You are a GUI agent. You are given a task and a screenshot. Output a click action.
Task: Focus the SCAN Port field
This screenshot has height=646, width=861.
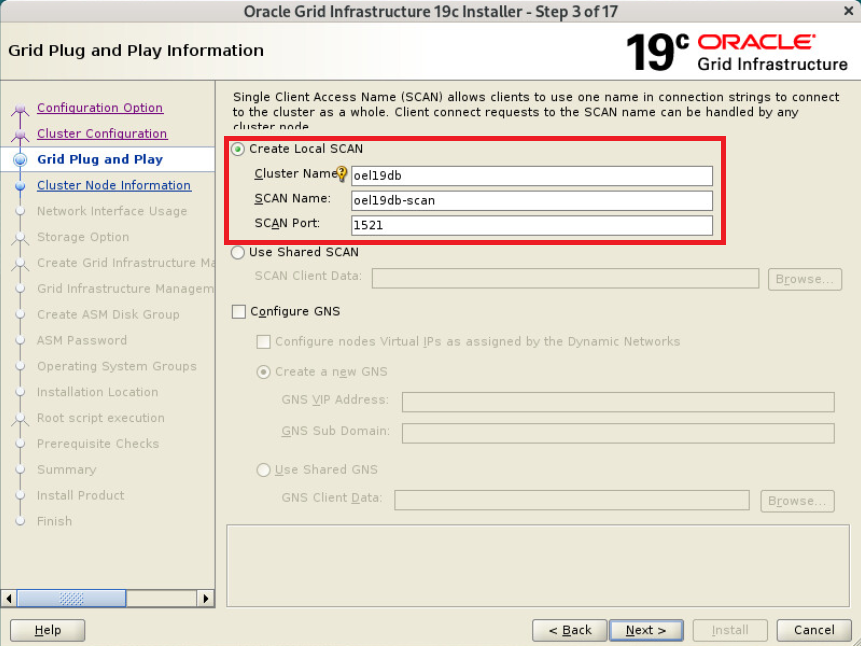[532, 225]
